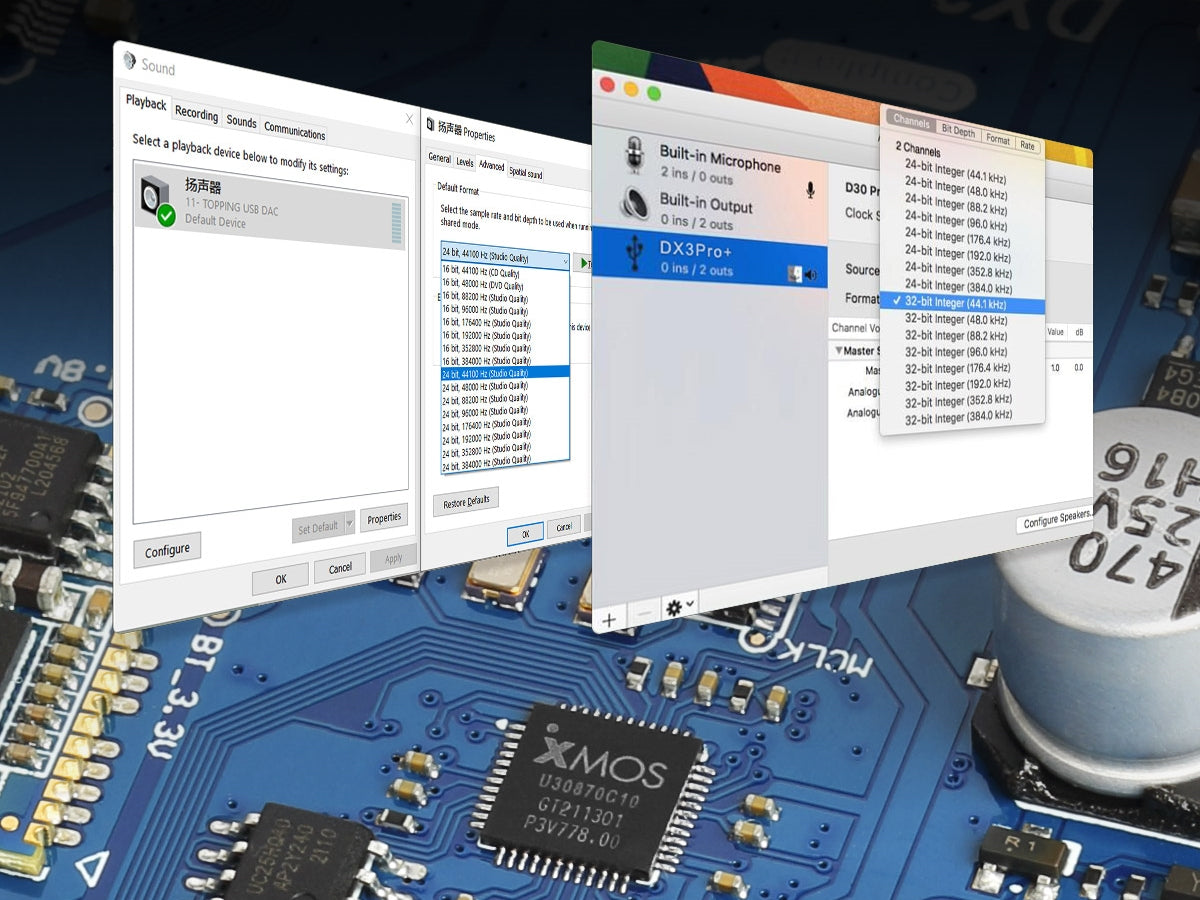Open the Spatial sound tab
Viewport: 1200px width, 900px height.
tap(526, 173)
